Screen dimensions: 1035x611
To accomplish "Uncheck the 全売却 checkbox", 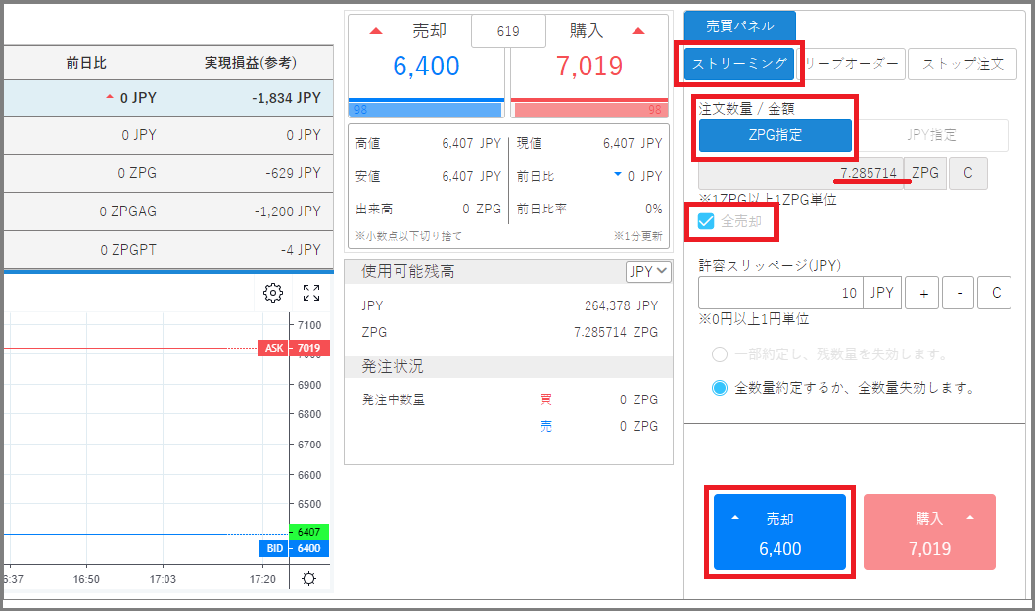I will click(707, 222).
